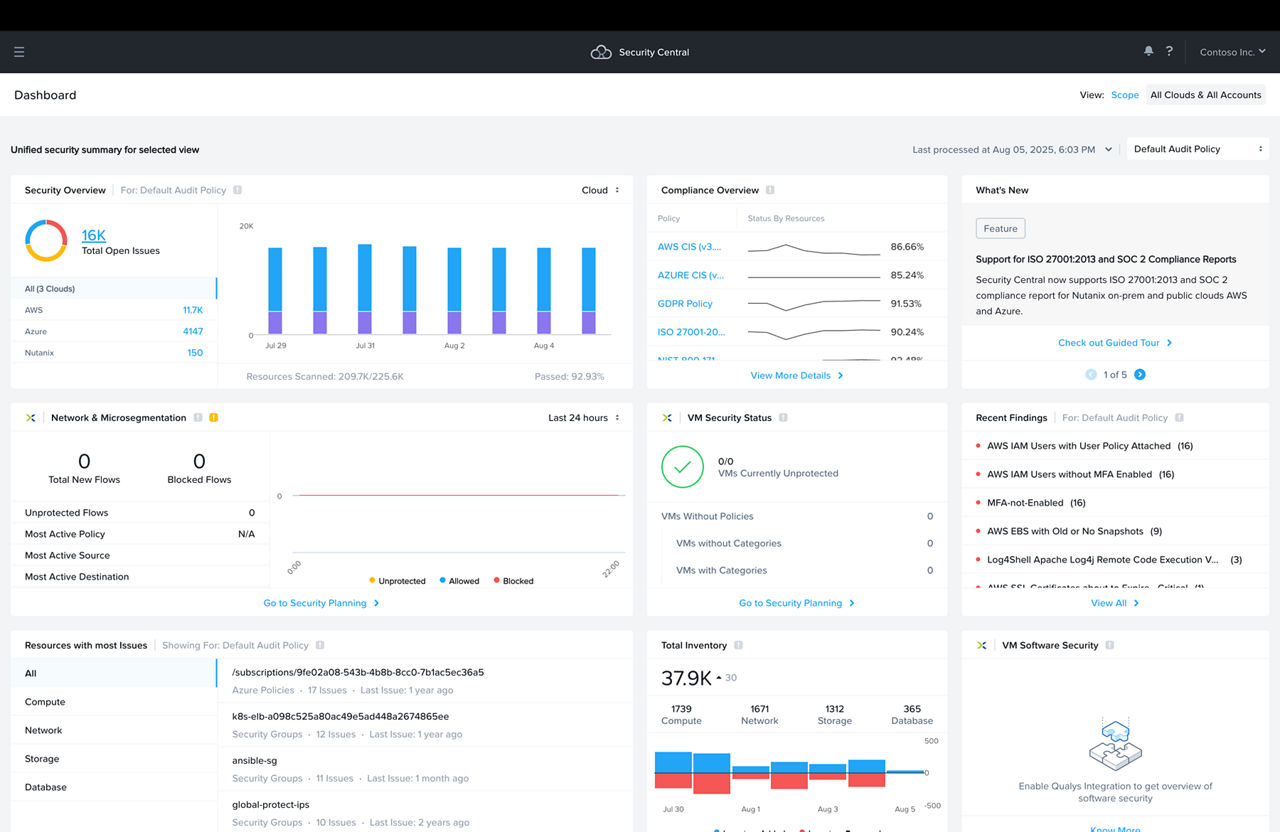Click the Nutanix icon on VM Security Status widget
The width and height of the screenshot is (1280, 832).
coord(666,417)
